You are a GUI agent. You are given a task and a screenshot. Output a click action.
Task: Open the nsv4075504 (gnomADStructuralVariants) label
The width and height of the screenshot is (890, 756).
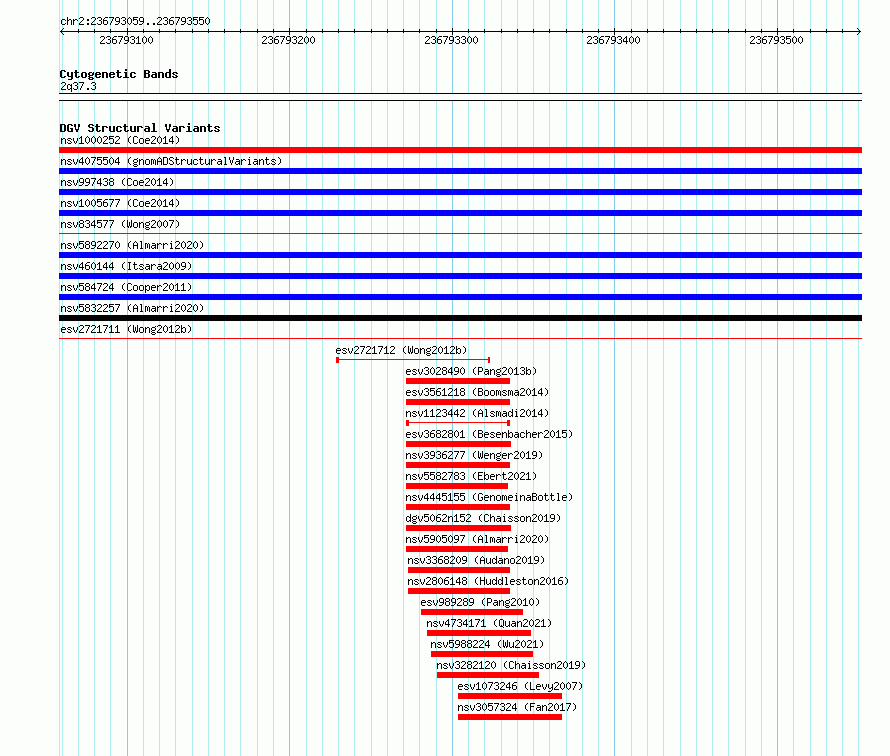[x=171, y=161]
